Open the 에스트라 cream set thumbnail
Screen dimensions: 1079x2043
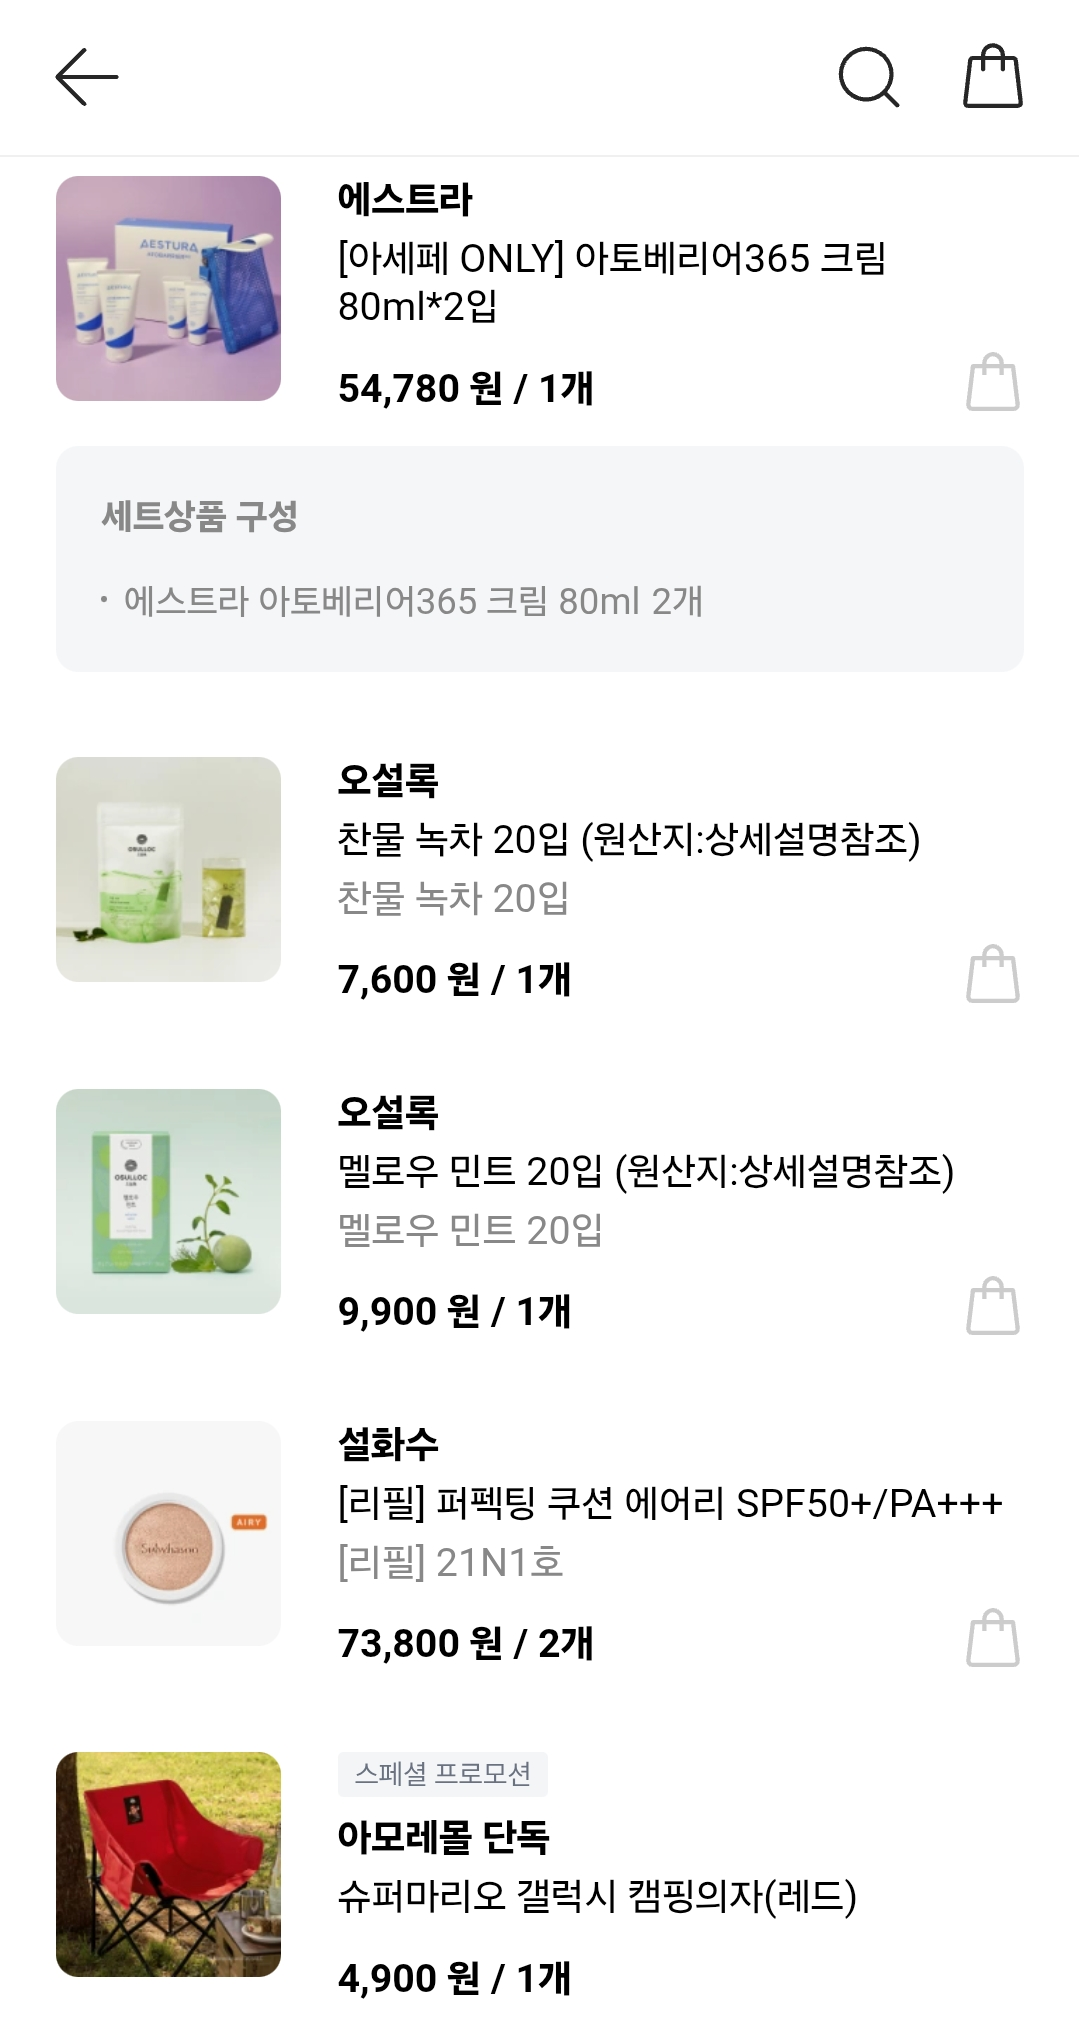[168, 289]
